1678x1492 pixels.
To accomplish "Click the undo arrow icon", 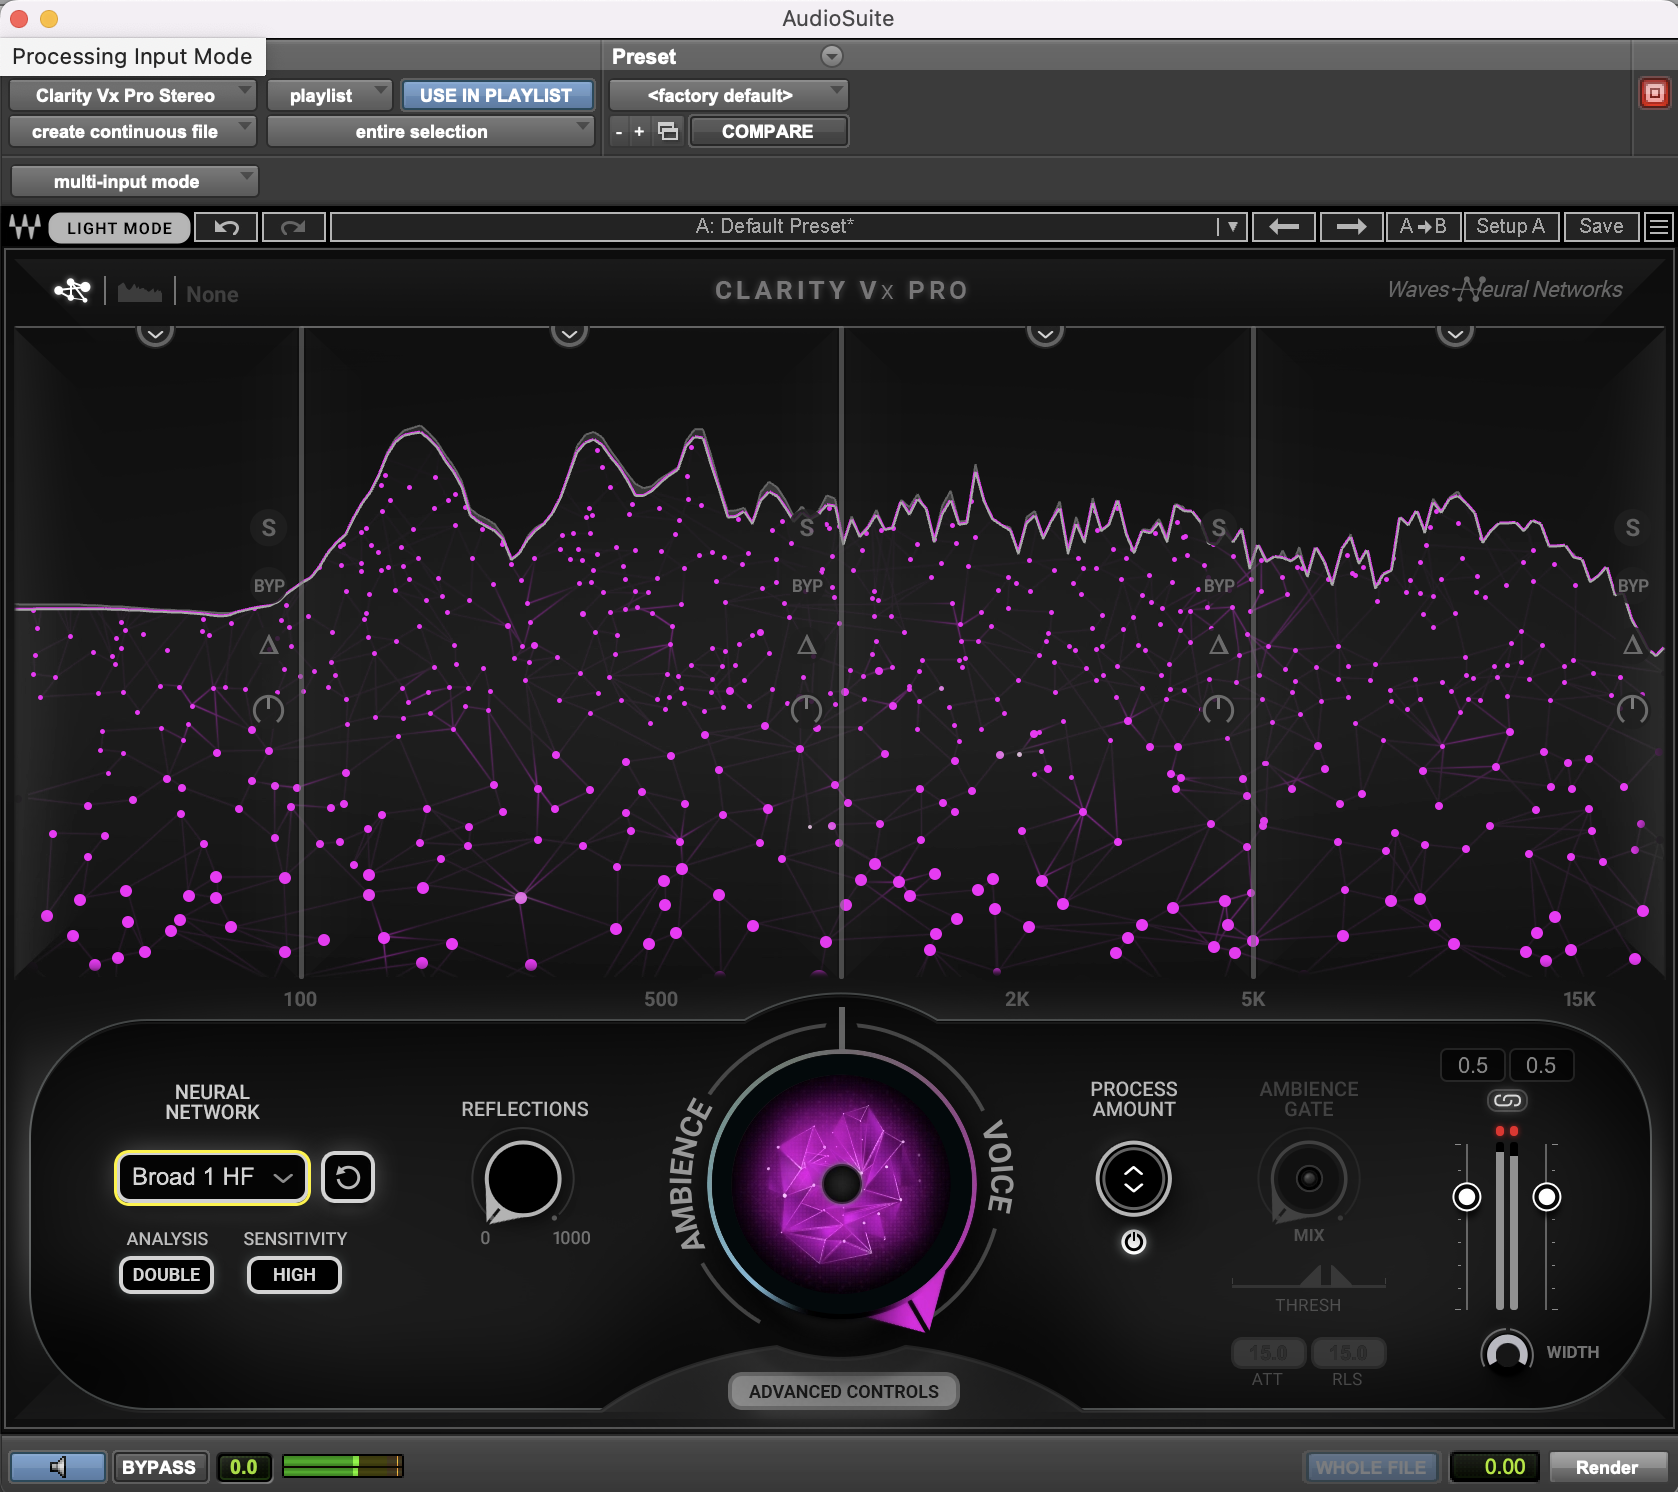I will tap(226, 227).
